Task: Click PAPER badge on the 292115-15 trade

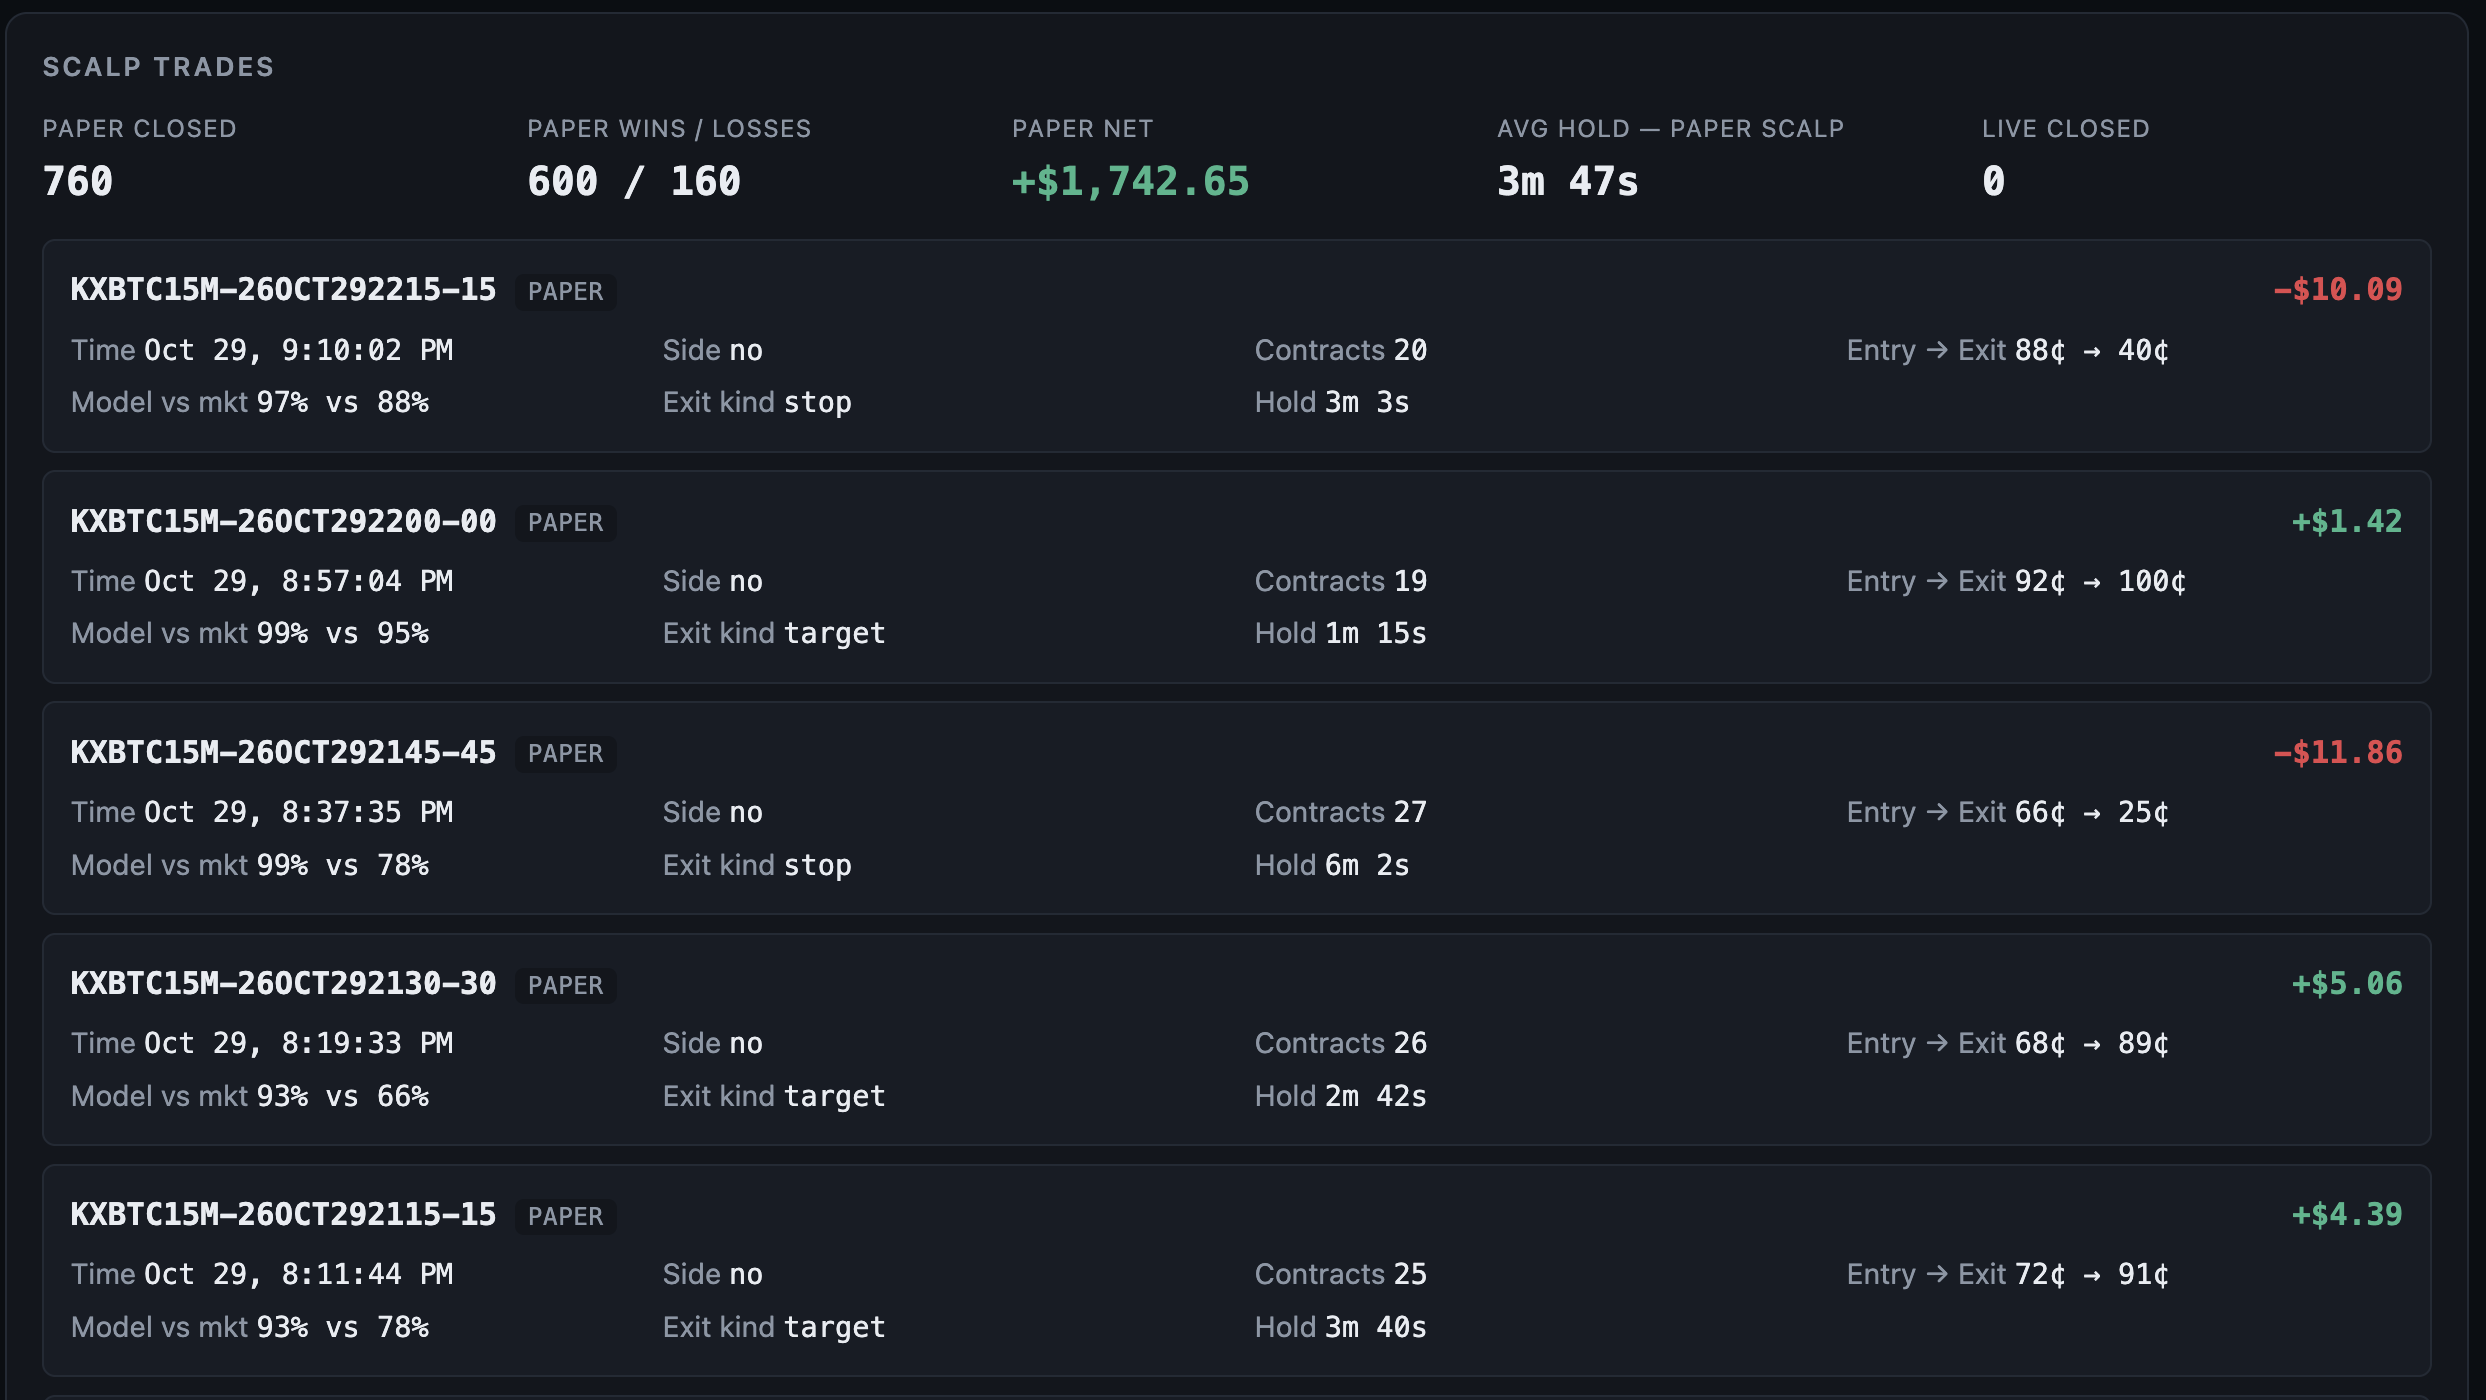Action: [x=566, y=1216]
